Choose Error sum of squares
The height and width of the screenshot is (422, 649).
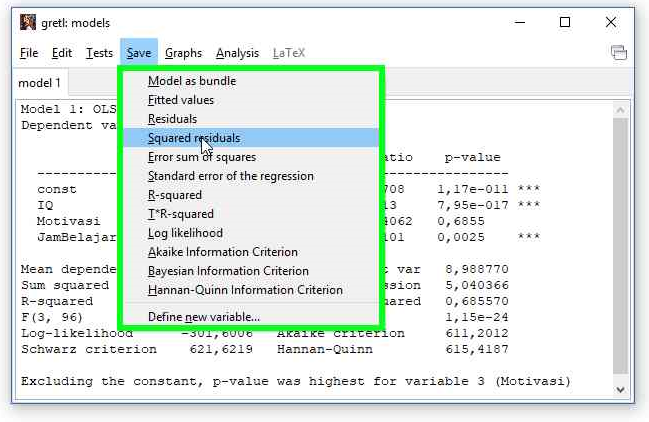point(202,157)
